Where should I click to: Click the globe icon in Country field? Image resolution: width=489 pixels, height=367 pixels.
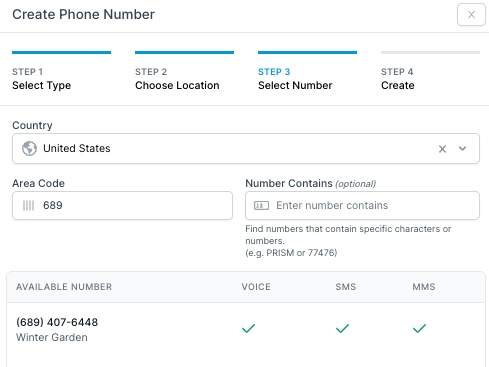pyautogui.click(x=29, y=148)
